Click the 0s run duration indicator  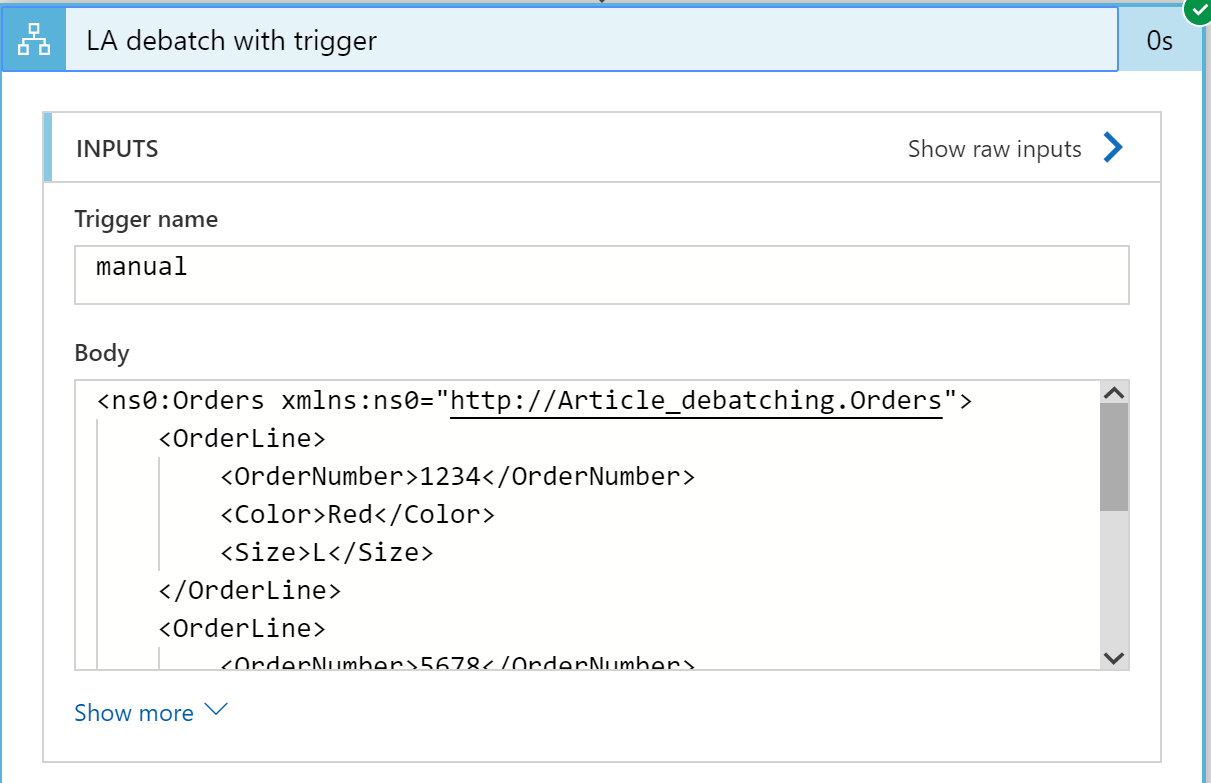point(1159,40)
